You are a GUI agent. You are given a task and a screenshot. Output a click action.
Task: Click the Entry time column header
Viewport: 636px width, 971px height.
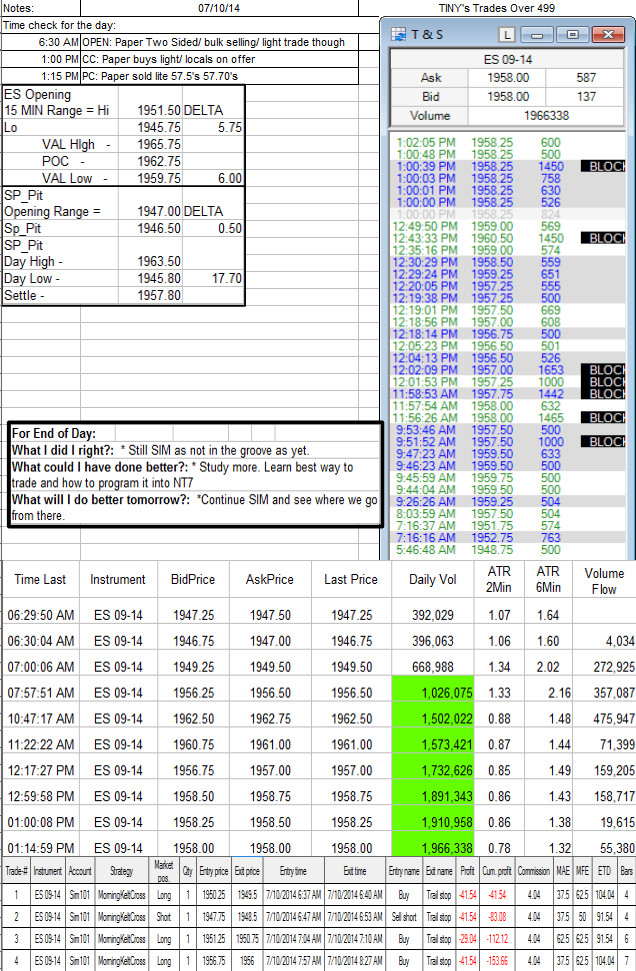[293, 871]
